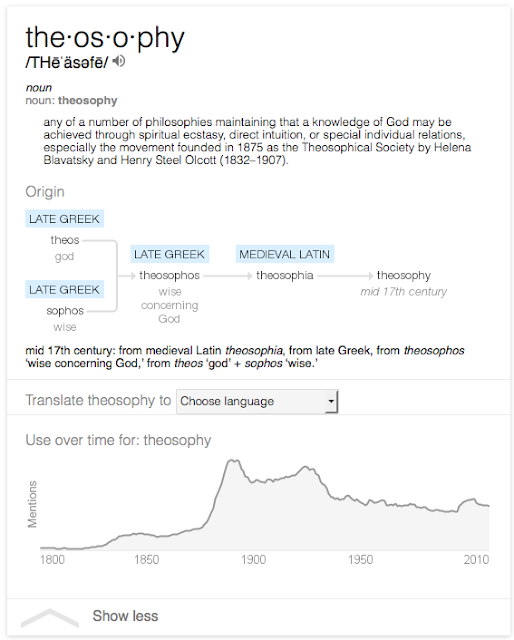Click the MEDIEVAL LATIN language label

coord(285,254)
